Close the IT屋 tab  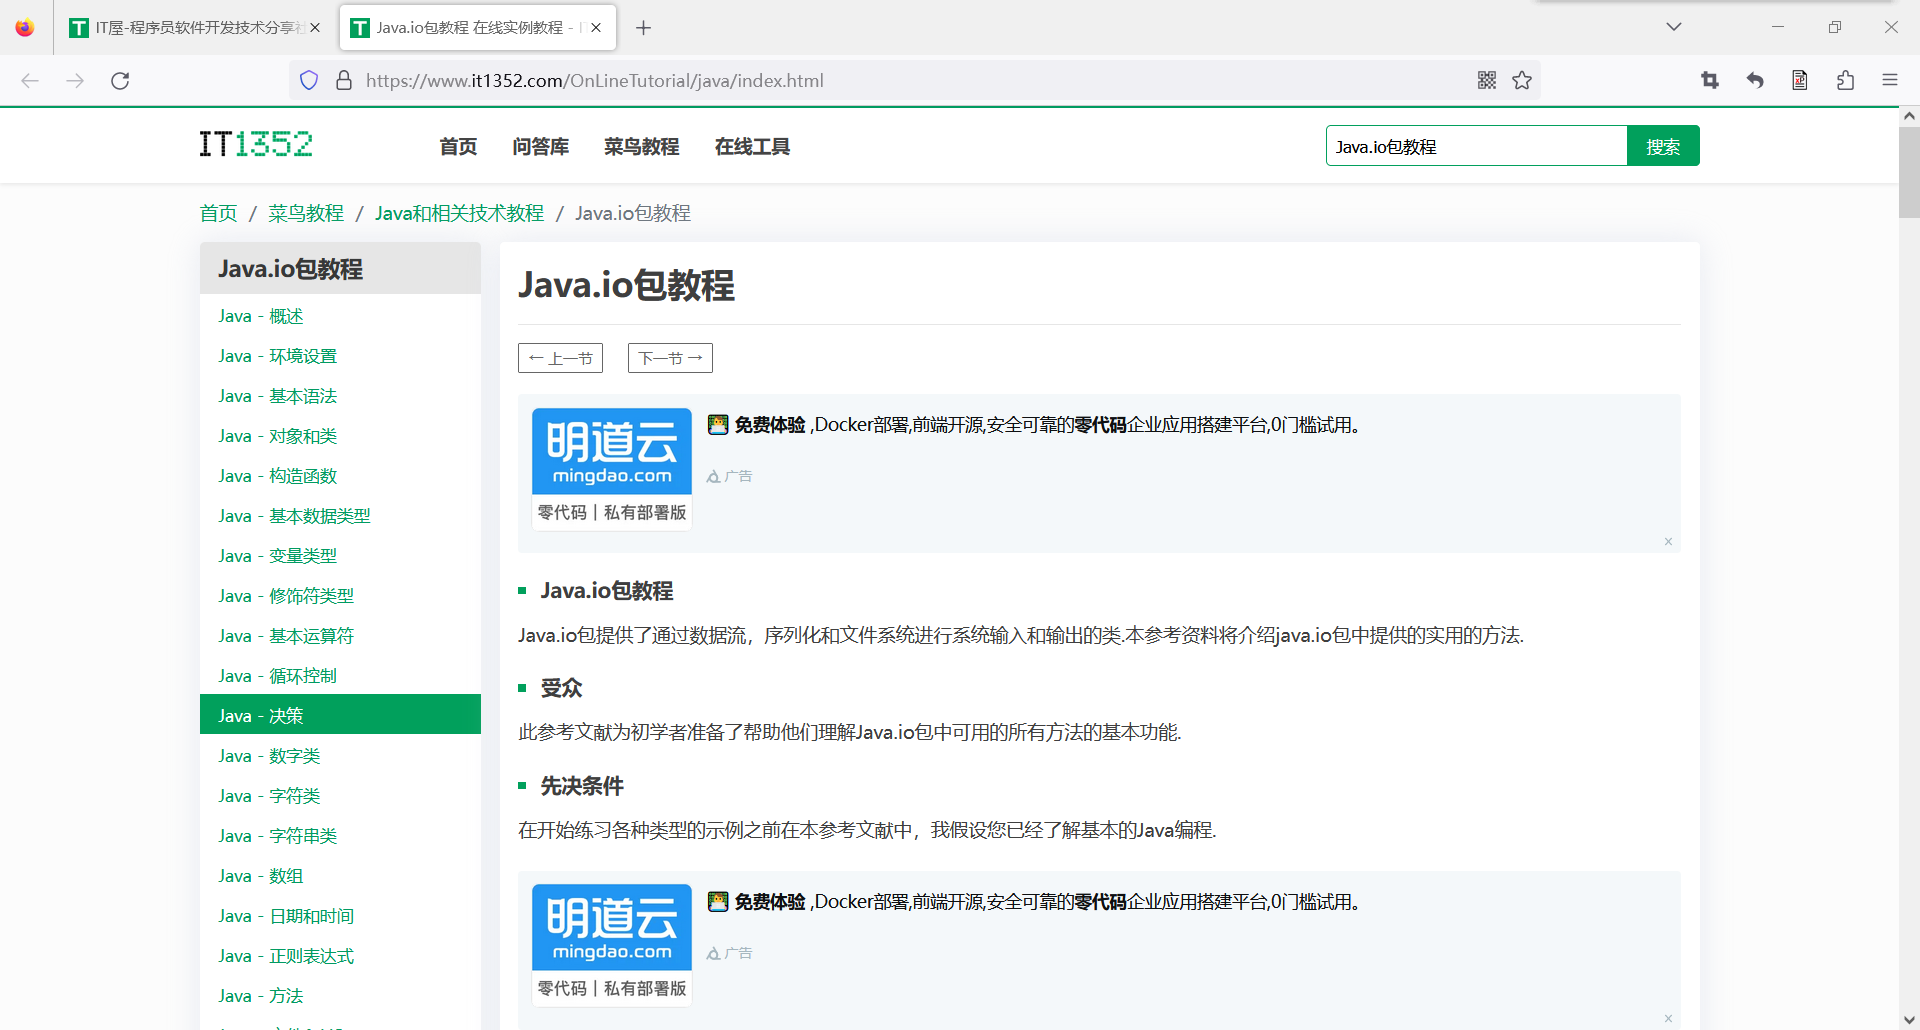click(315, 28)
